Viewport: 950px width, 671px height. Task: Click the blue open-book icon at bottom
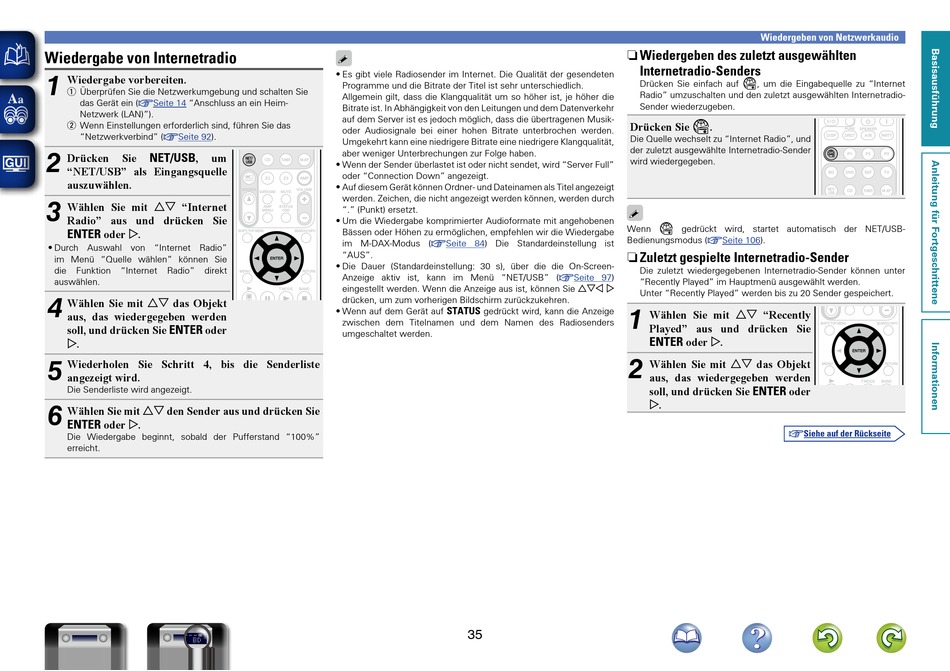[686, 638]
